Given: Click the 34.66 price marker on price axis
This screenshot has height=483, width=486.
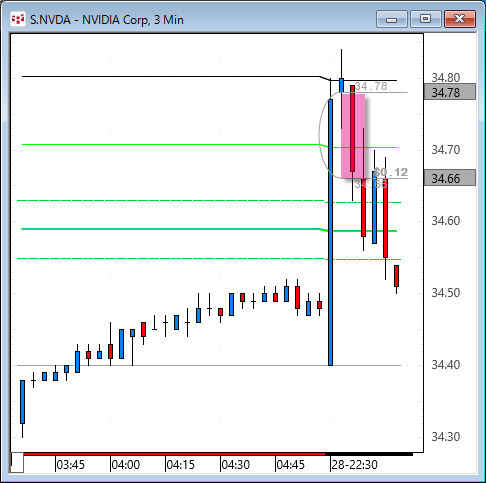Looking at the screenshot, I should coord(450,178).
